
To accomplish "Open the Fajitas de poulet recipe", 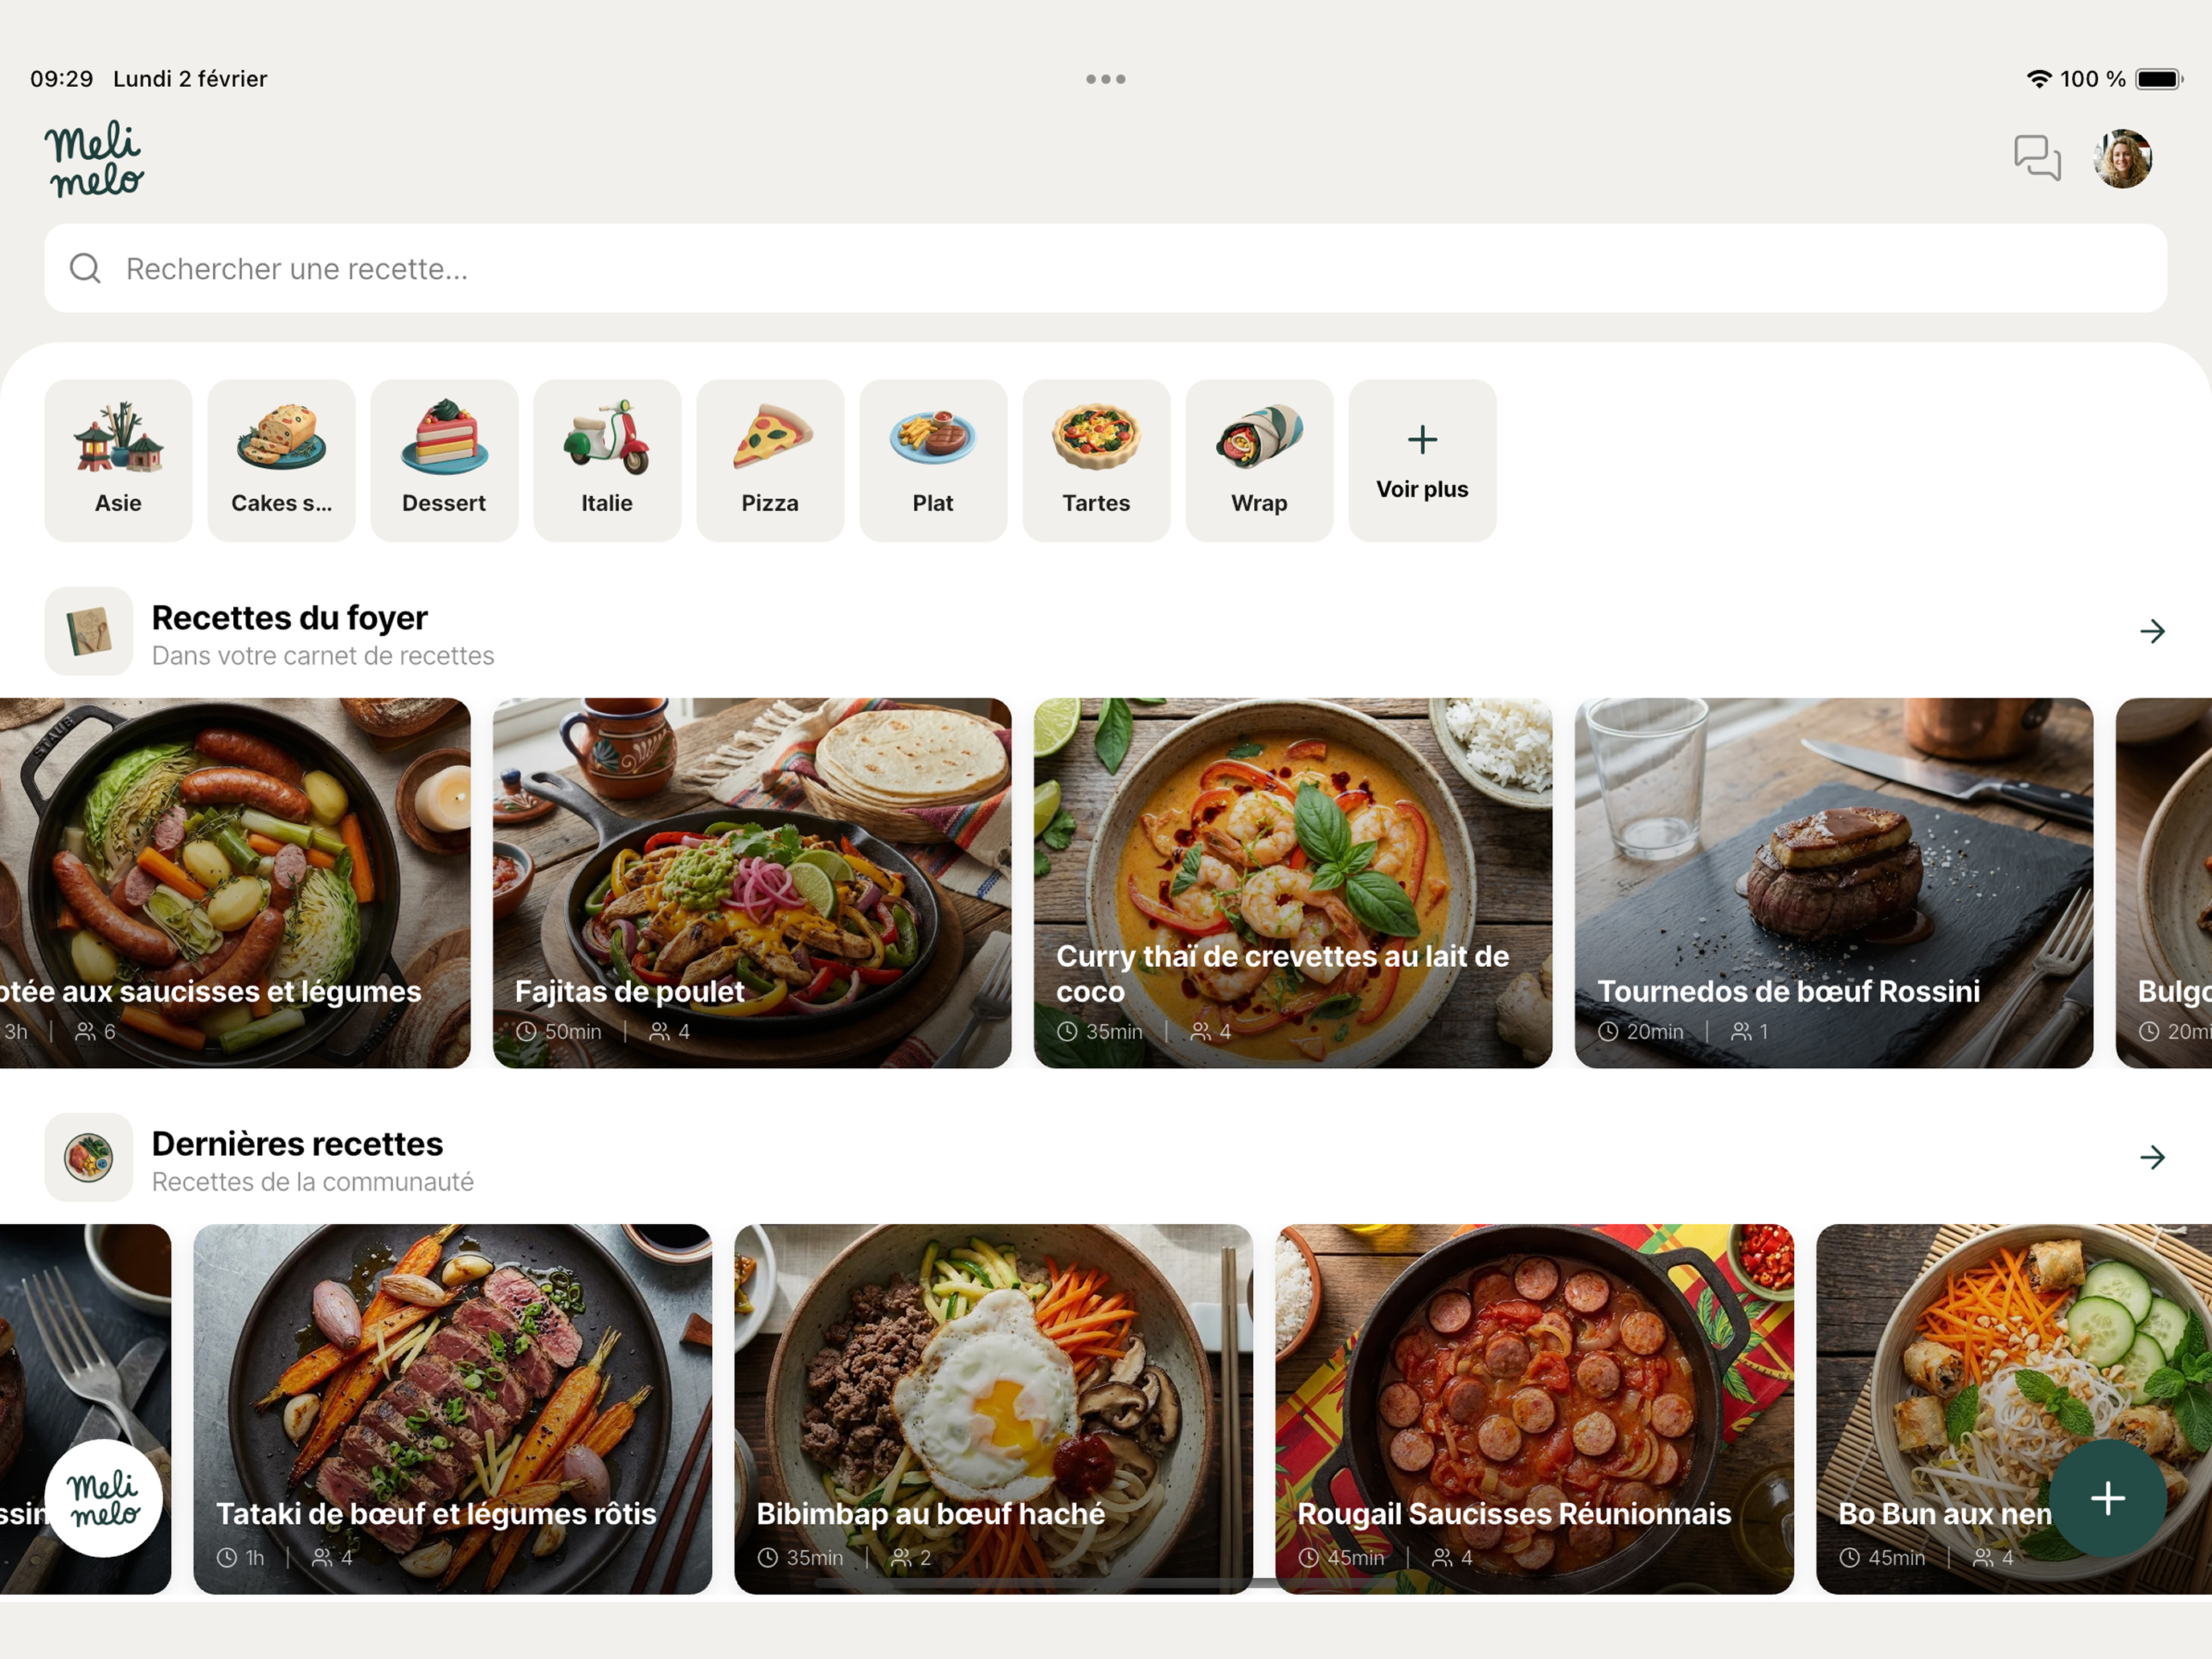I will tap(752, 883).
